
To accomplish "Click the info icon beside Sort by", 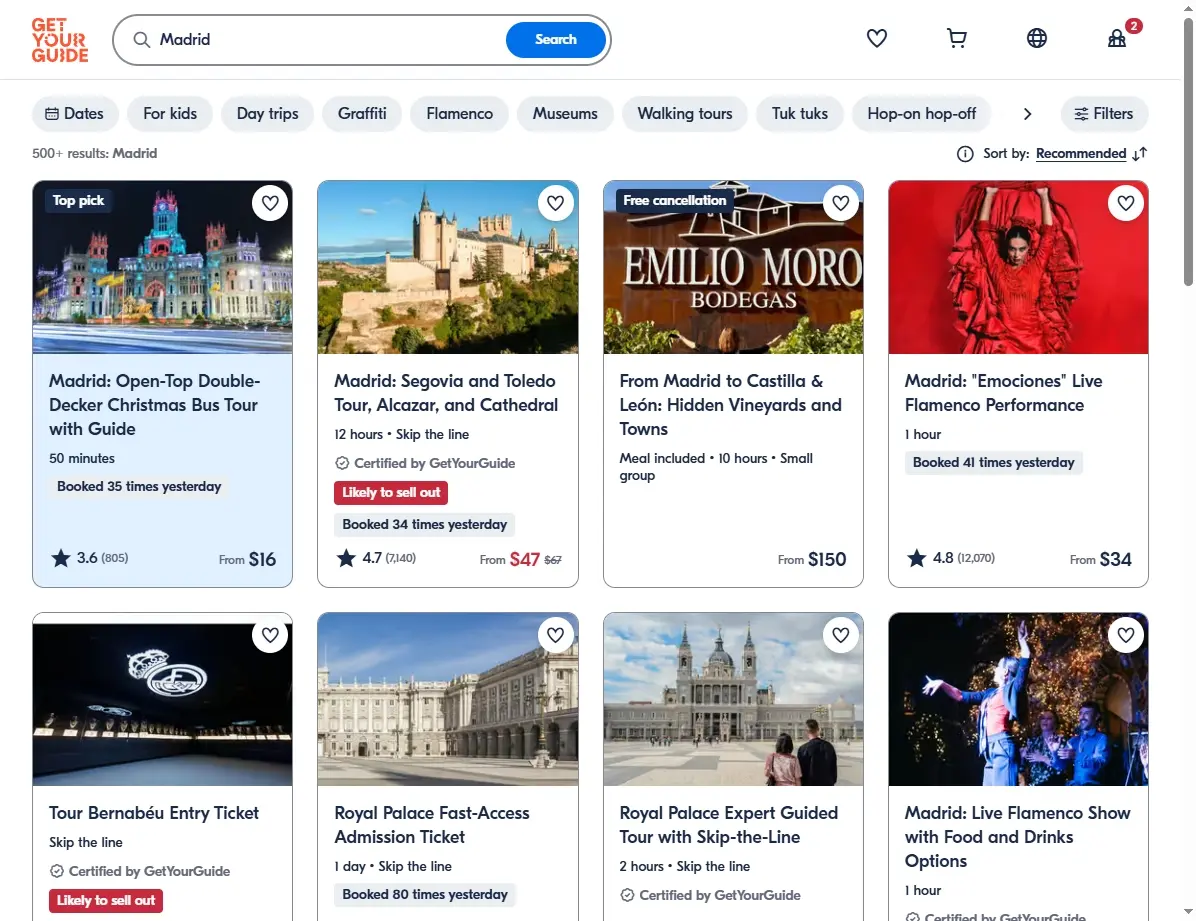I will point(965,154).
